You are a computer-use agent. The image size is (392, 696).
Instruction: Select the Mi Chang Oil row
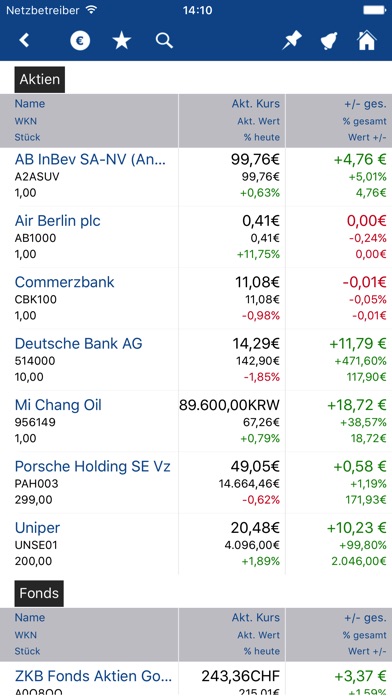196,421
